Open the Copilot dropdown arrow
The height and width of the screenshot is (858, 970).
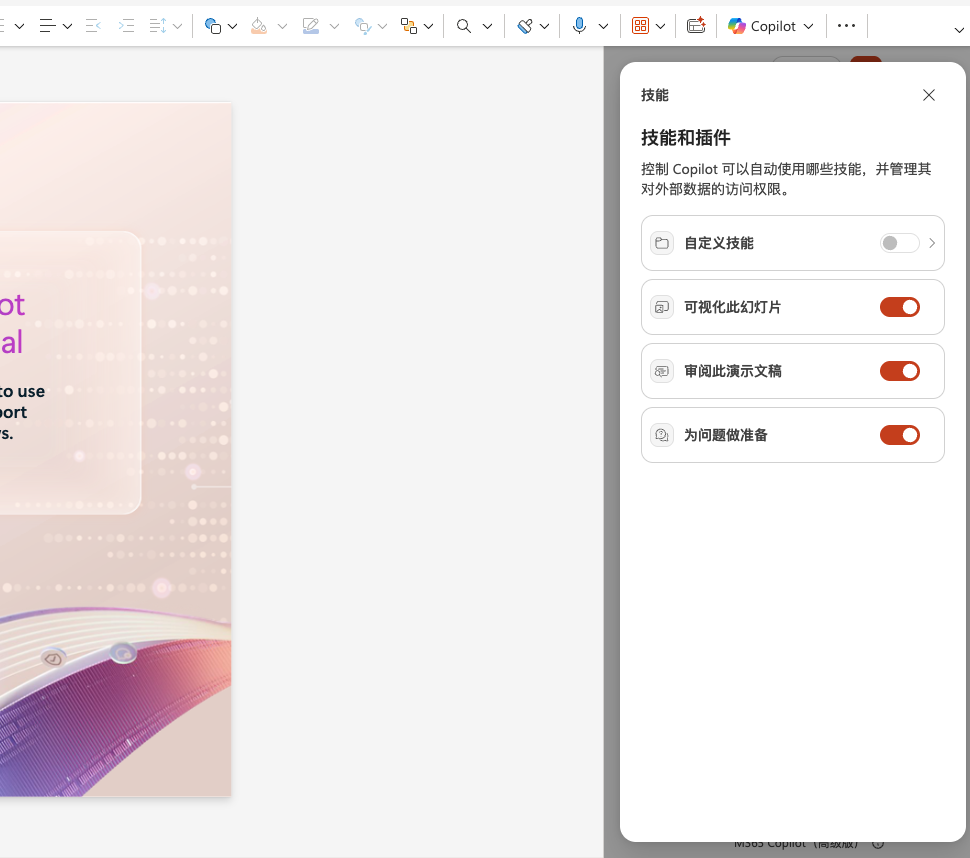pos(808,26)
